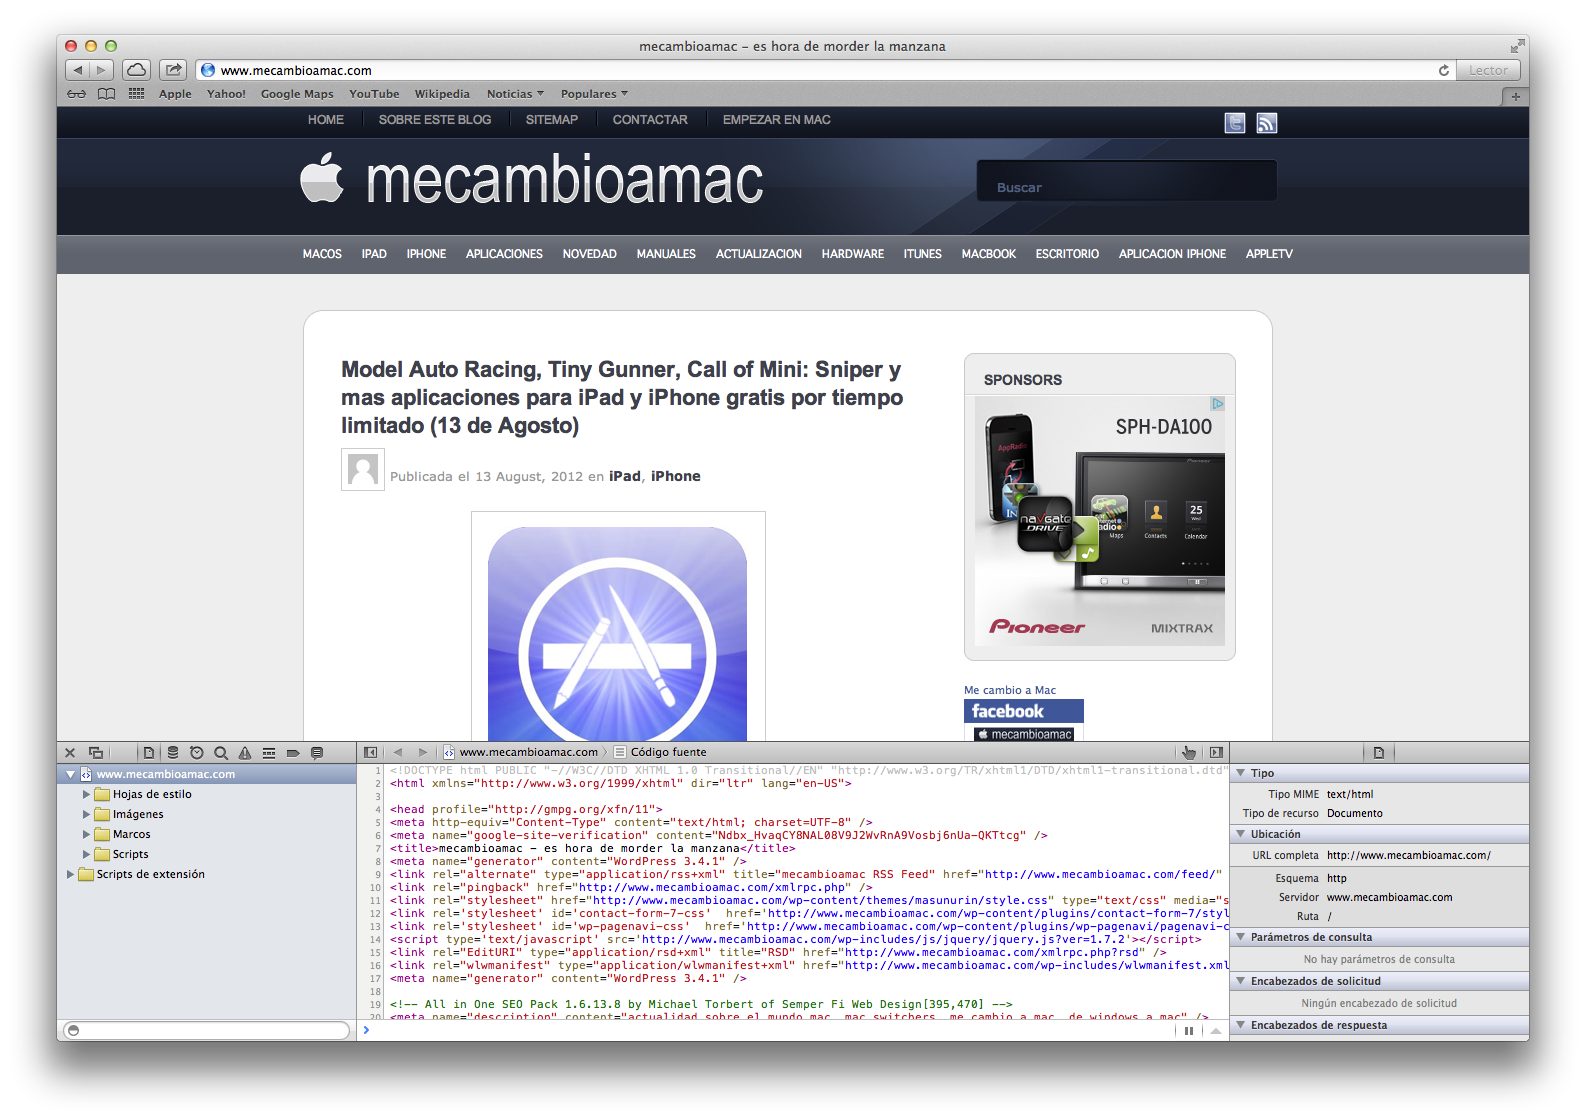Toggle element inspection hand pointer icon
This screenshot has height=1120, width=1586.
(1189, 752)
